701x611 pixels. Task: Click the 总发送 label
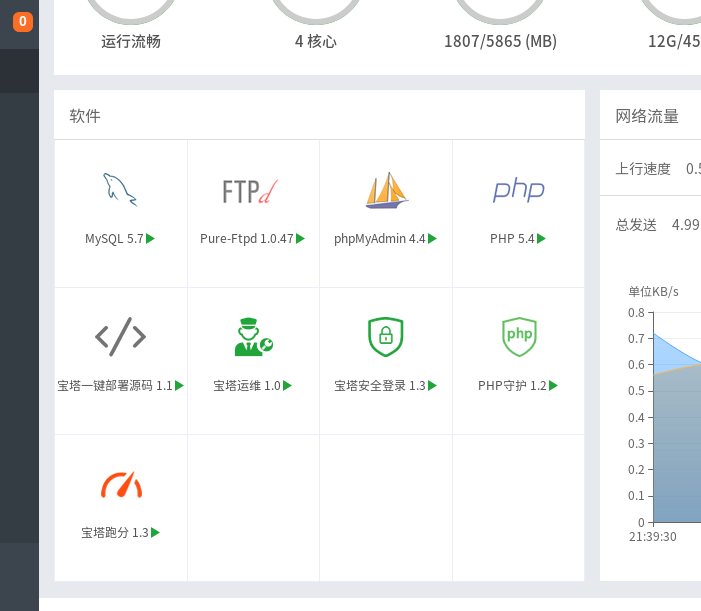(636, 224)
